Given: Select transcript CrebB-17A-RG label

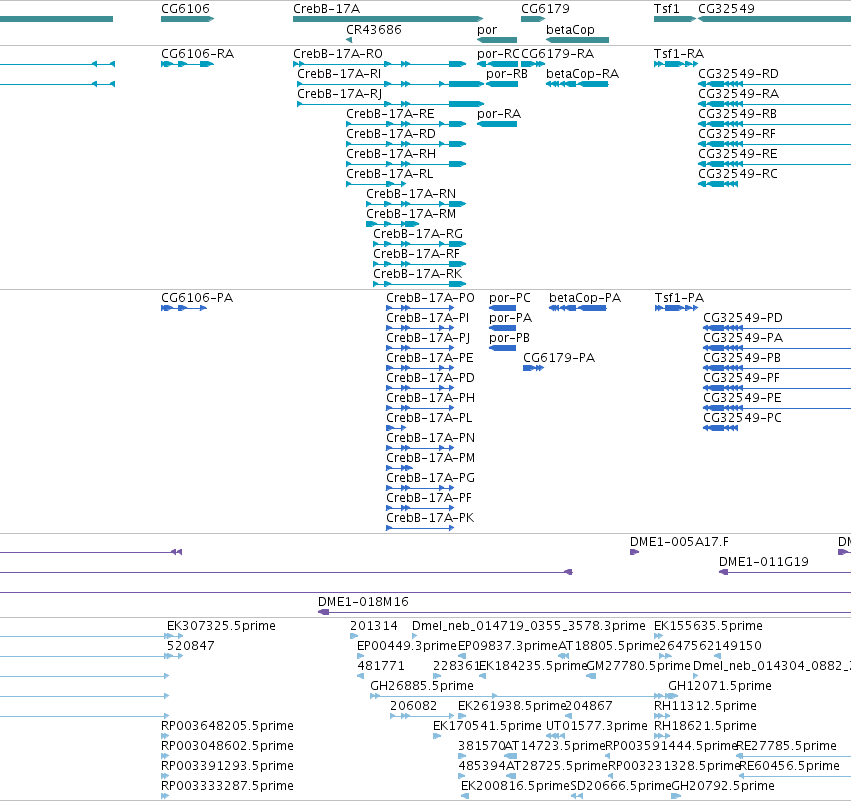Looking at the screenshot, I should point(418,234).
